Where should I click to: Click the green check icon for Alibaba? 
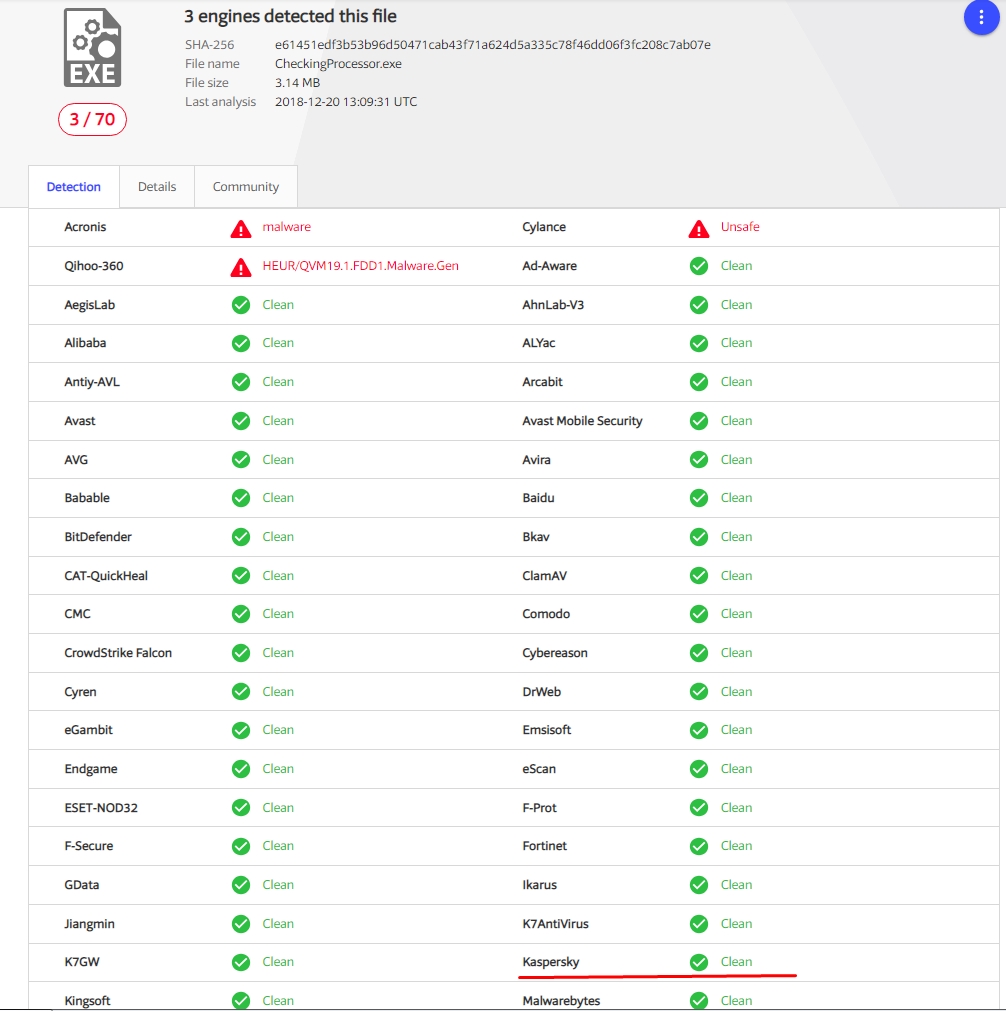pos(241,343)
